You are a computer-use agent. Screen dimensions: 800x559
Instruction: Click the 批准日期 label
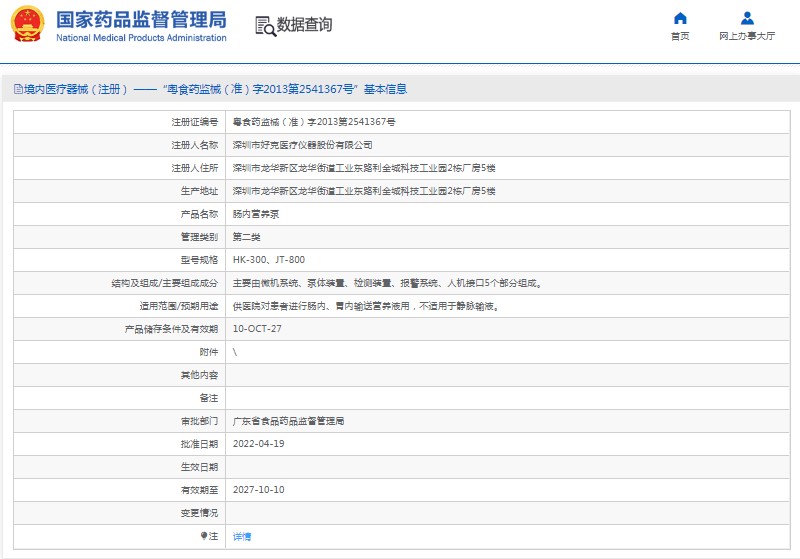199,444
